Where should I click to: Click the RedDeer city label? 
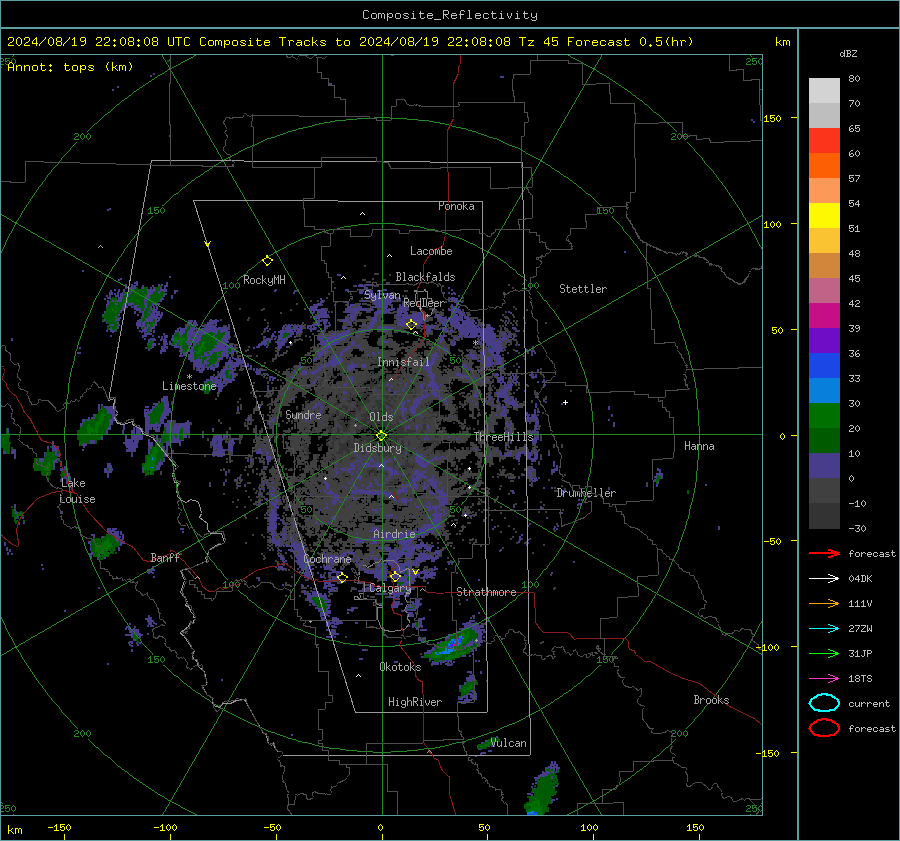tap(424, 303)
